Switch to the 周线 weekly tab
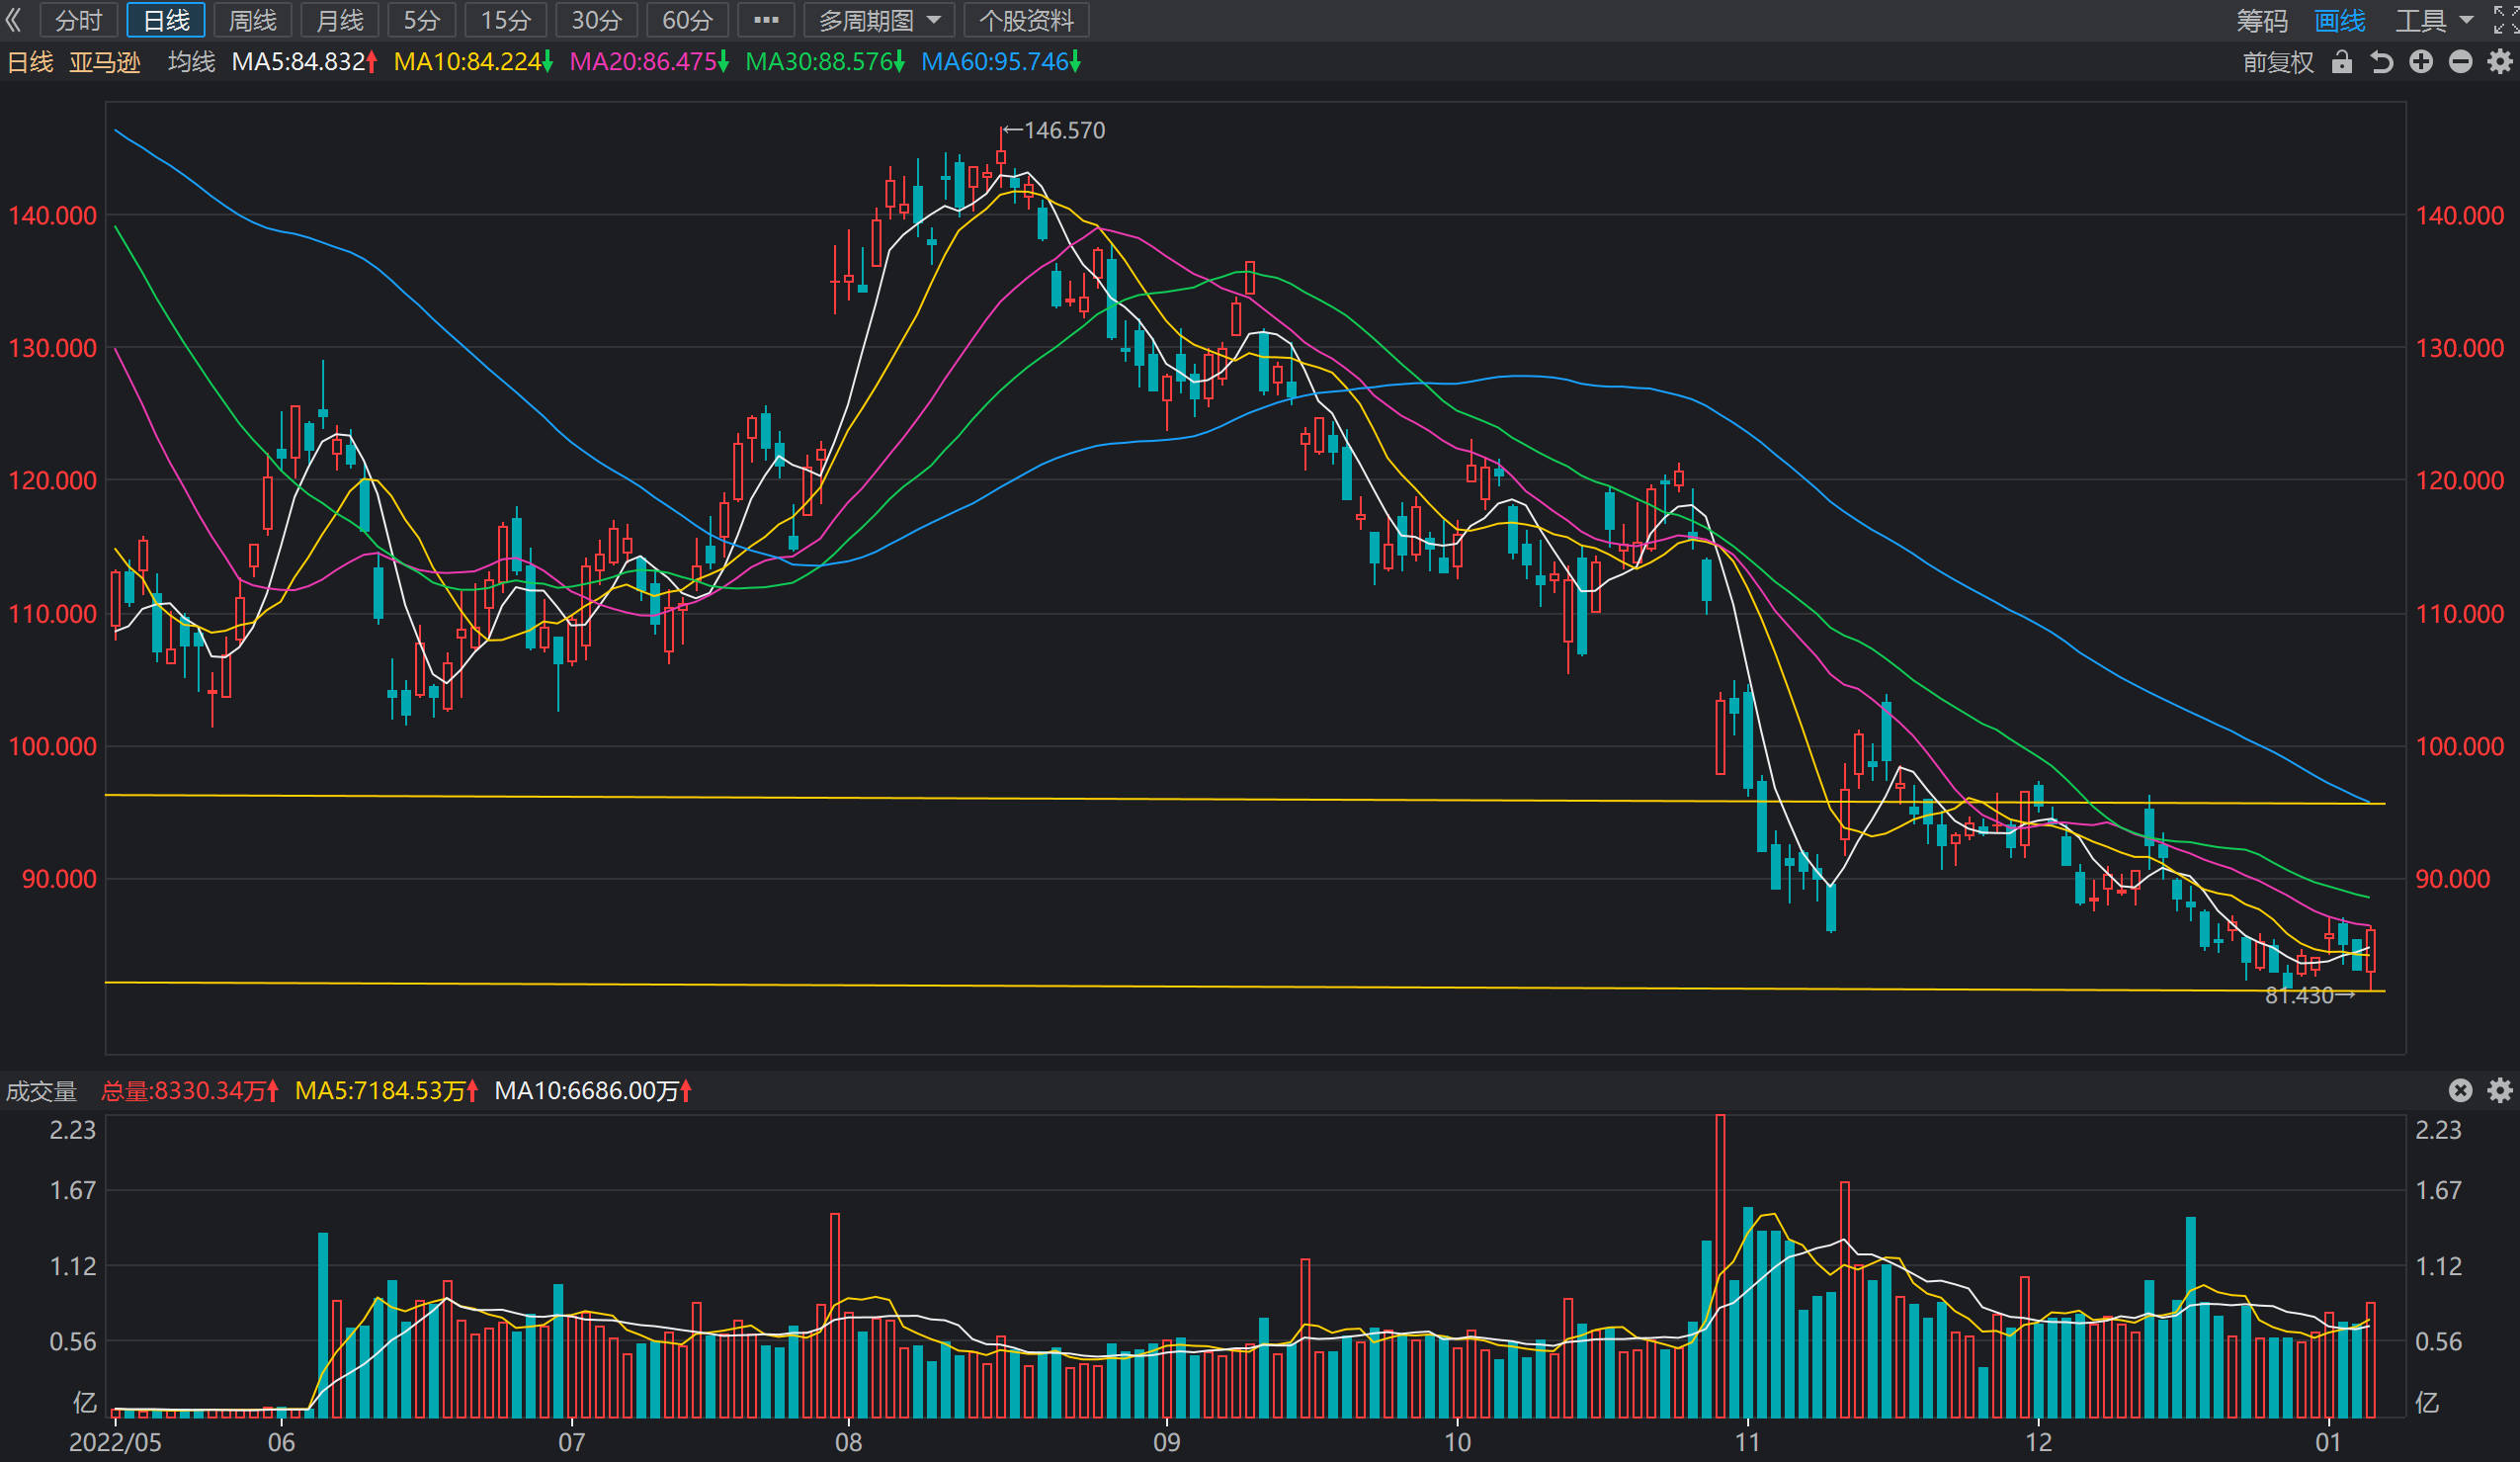This screenshot has width=2520, height=1462. pyautogui.click(x=252, y=20)
